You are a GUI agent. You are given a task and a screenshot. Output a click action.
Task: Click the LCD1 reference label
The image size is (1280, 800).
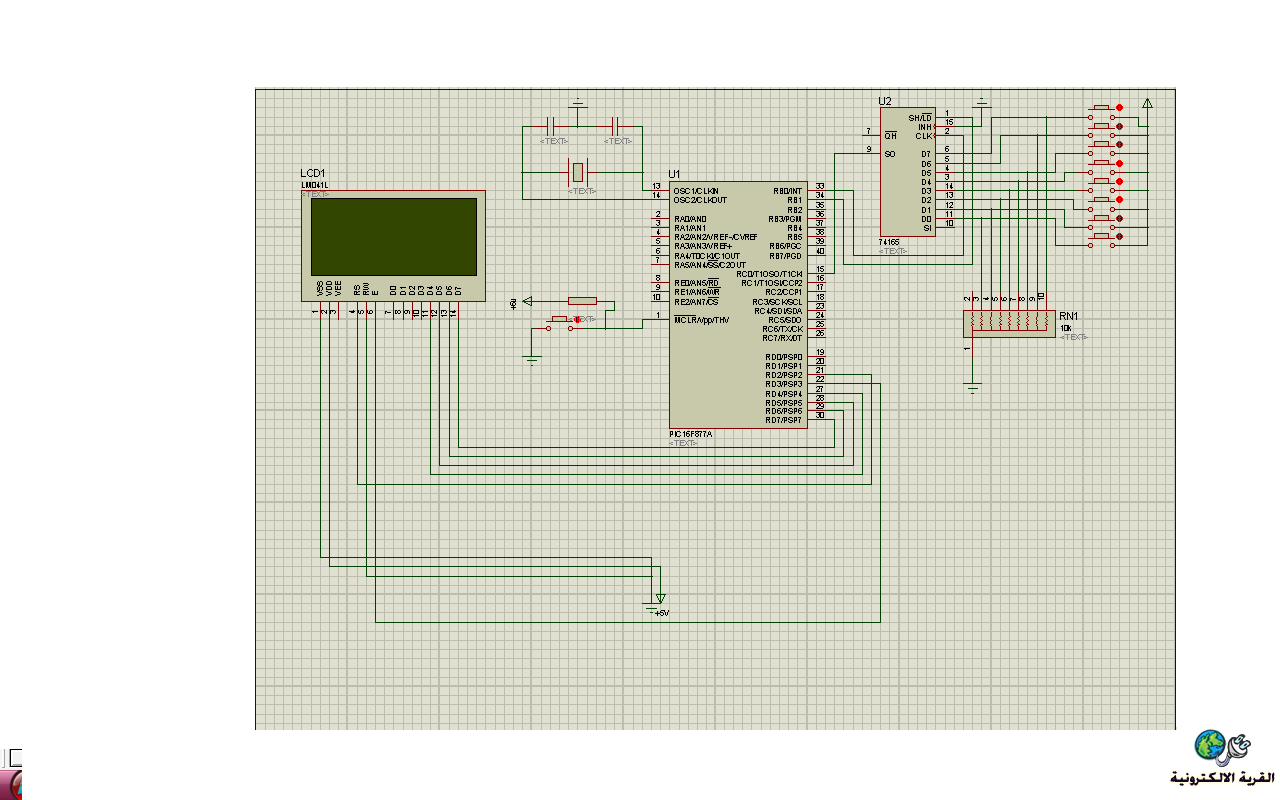pos(312,174)
